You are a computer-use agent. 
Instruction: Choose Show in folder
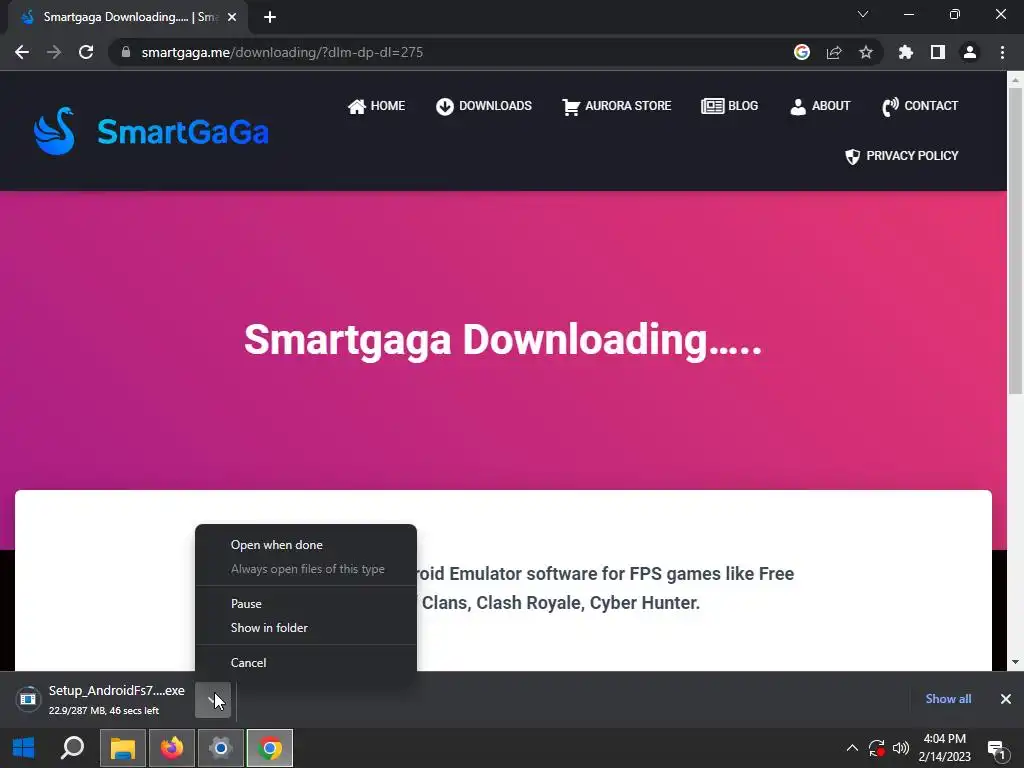(x=306, y=628)
